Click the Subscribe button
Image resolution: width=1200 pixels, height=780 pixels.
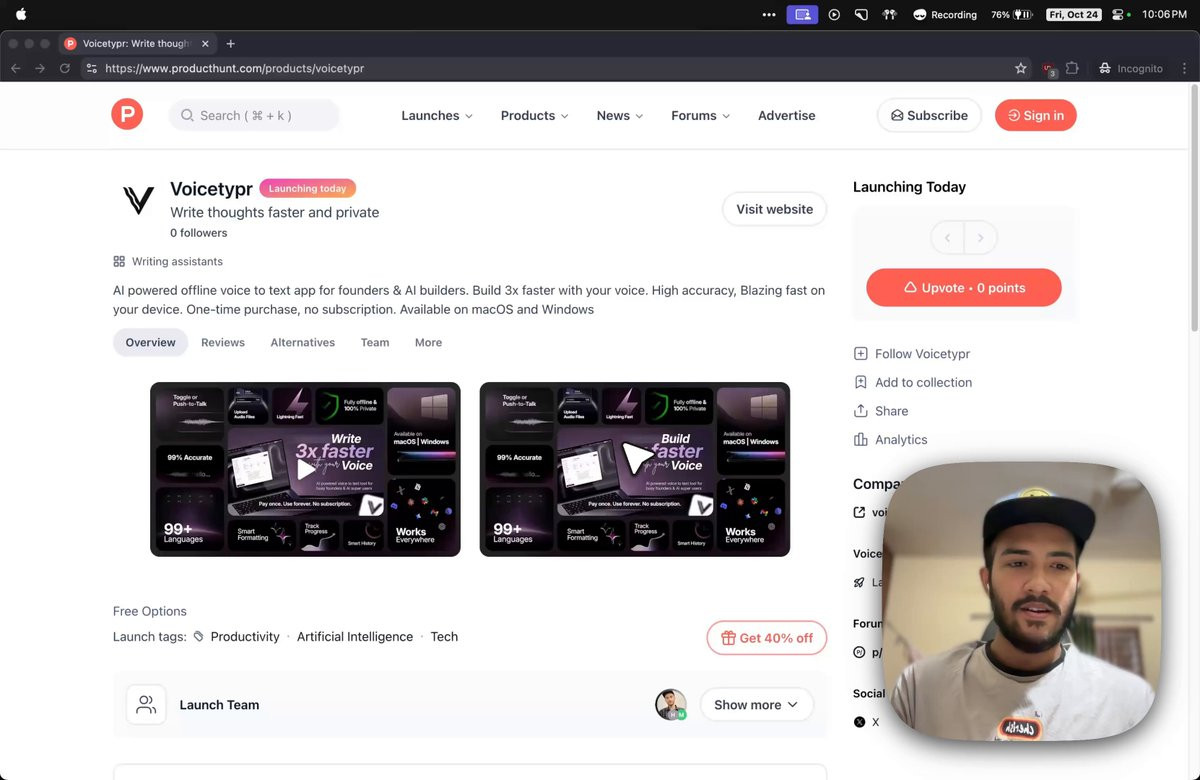point(929,115)
